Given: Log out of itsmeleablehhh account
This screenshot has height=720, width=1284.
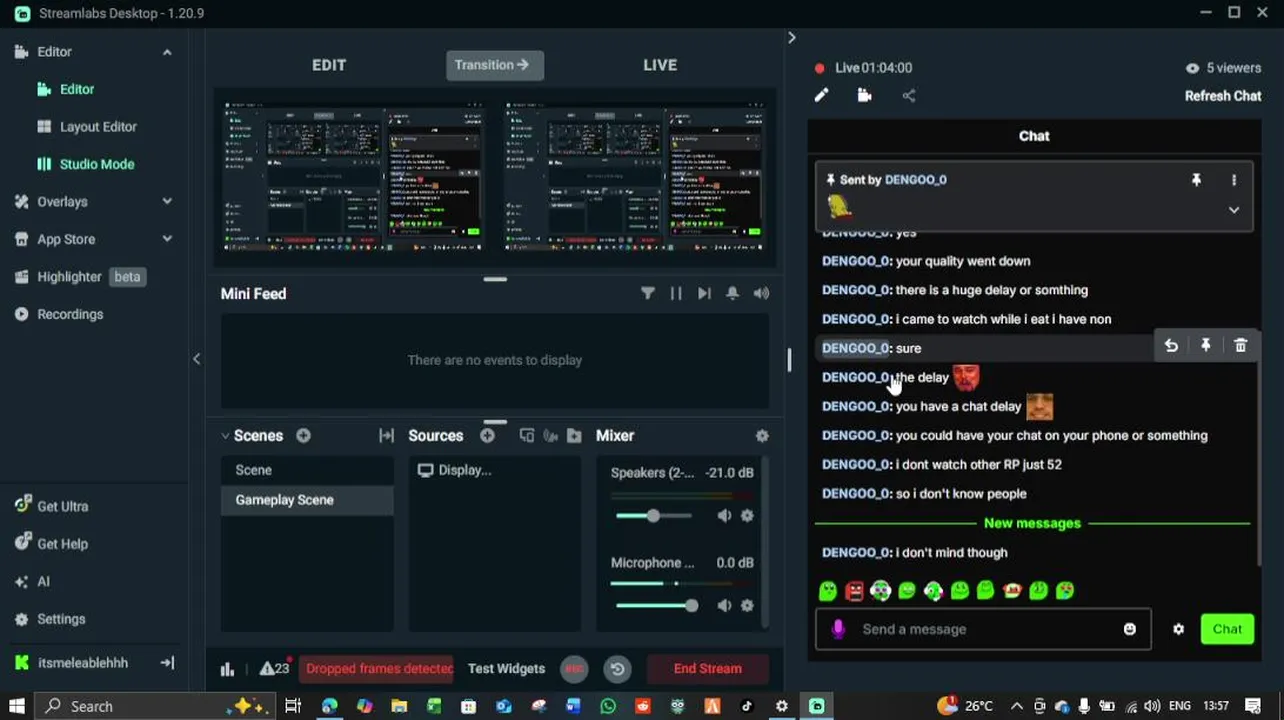Looking at the screenshot, I should (167, 662).
